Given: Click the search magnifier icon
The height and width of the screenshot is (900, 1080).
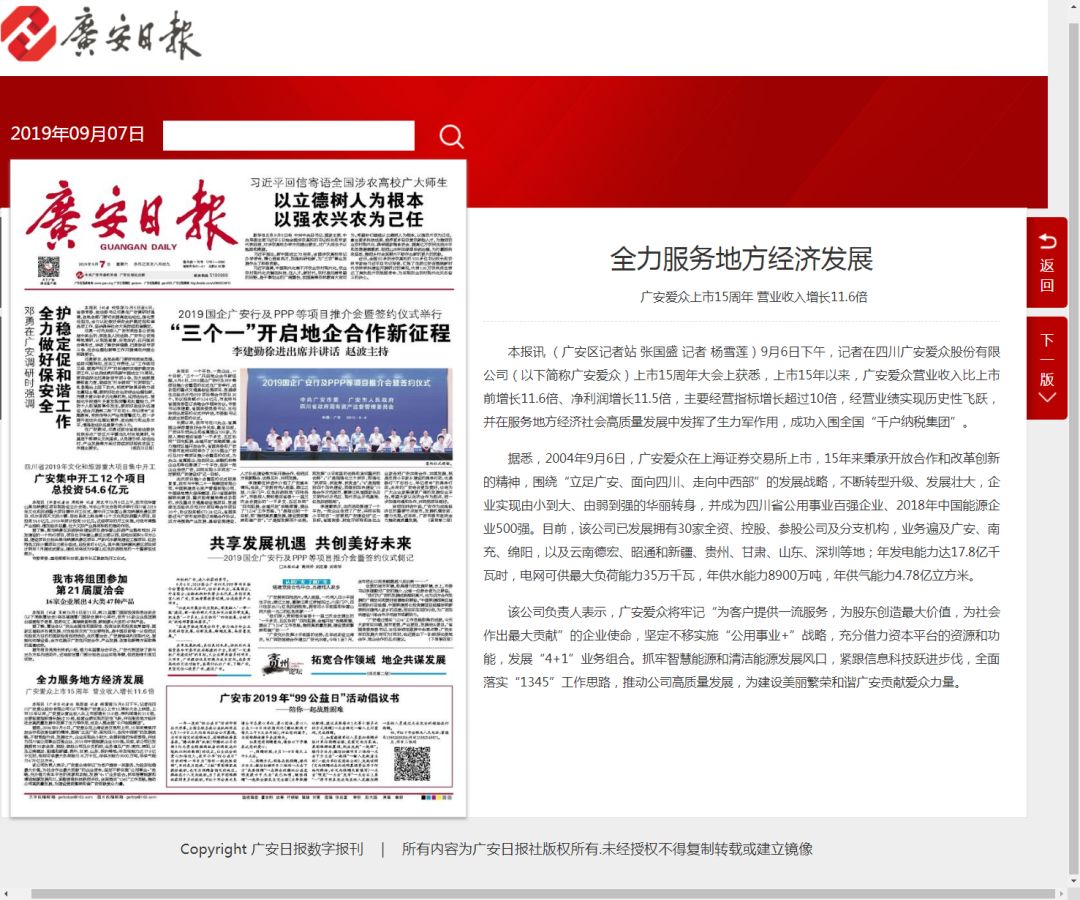Looking at the screenshot, I should click(x=452, y=136).
